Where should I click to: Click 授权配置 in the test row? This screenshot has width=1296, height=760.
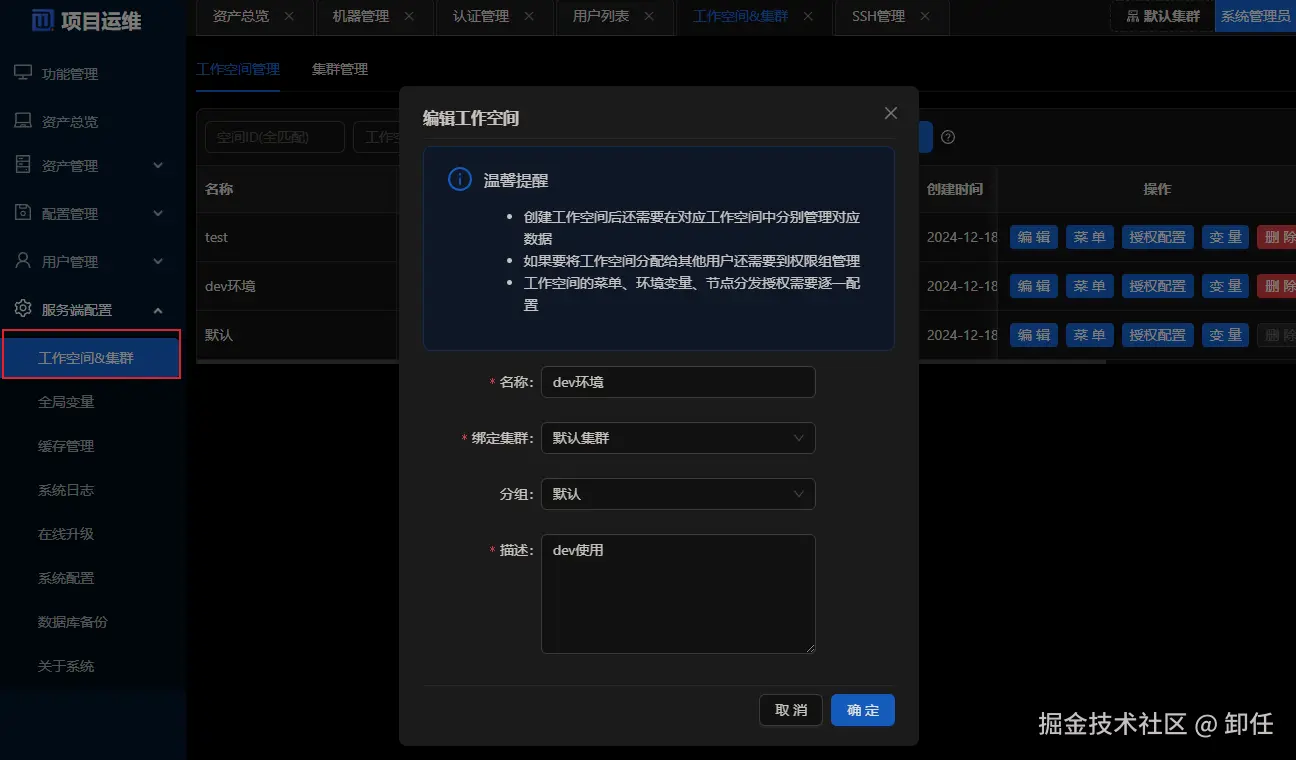pyautogui.click(x=1158, y=237)
